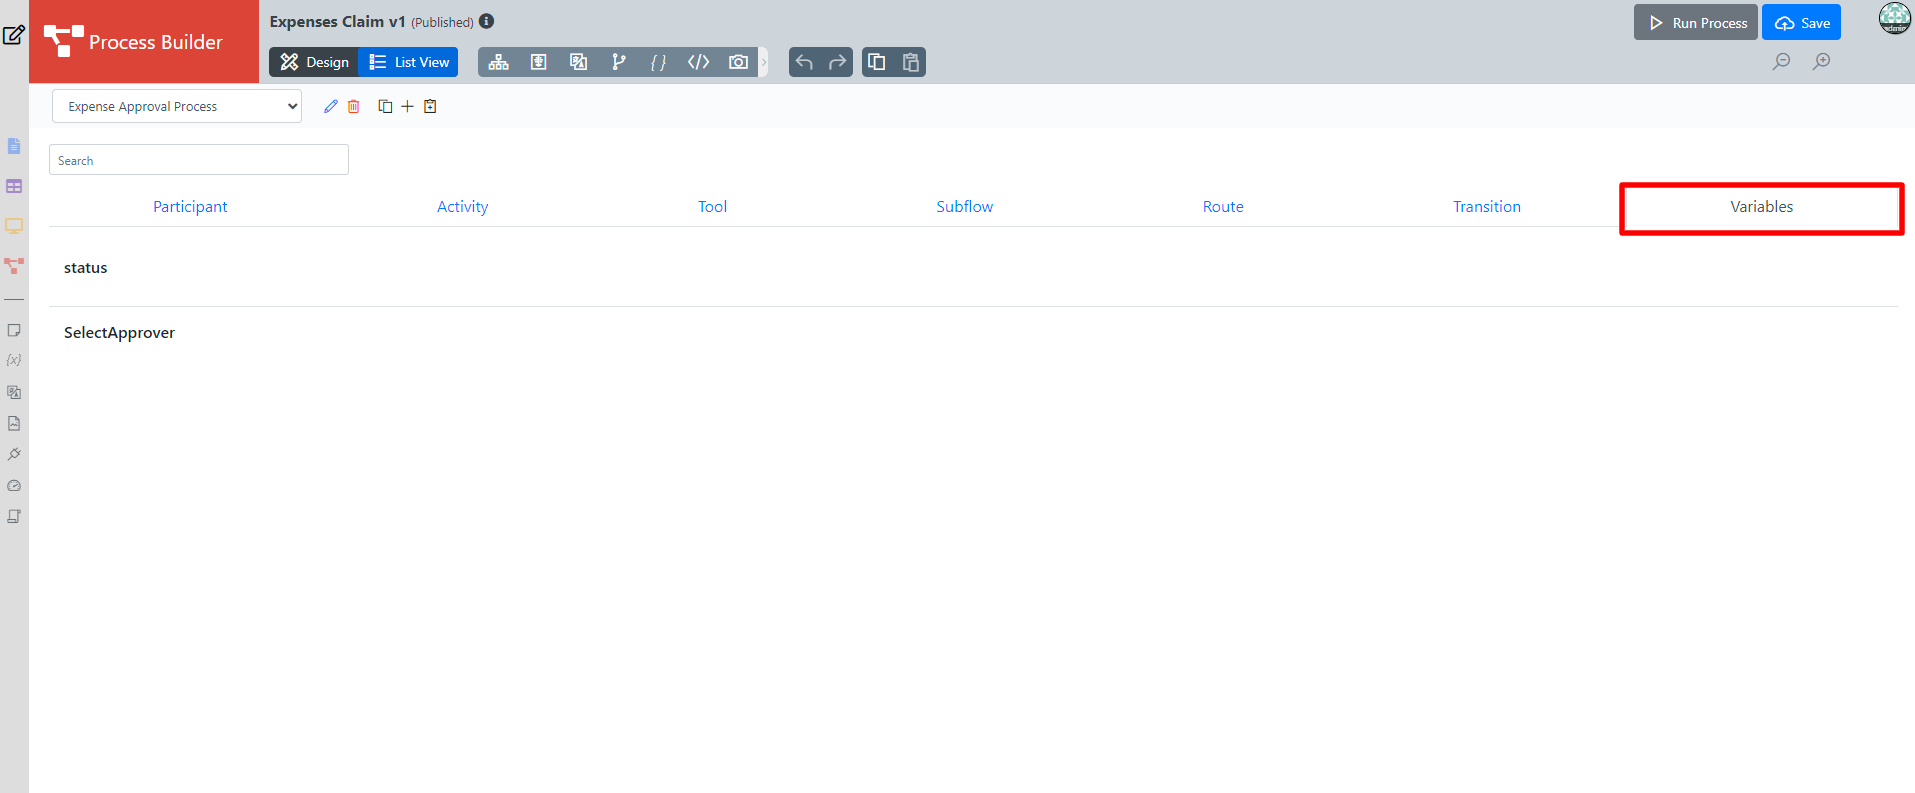
Task: Open the Route tab
Action: [x=1223, y=206]
